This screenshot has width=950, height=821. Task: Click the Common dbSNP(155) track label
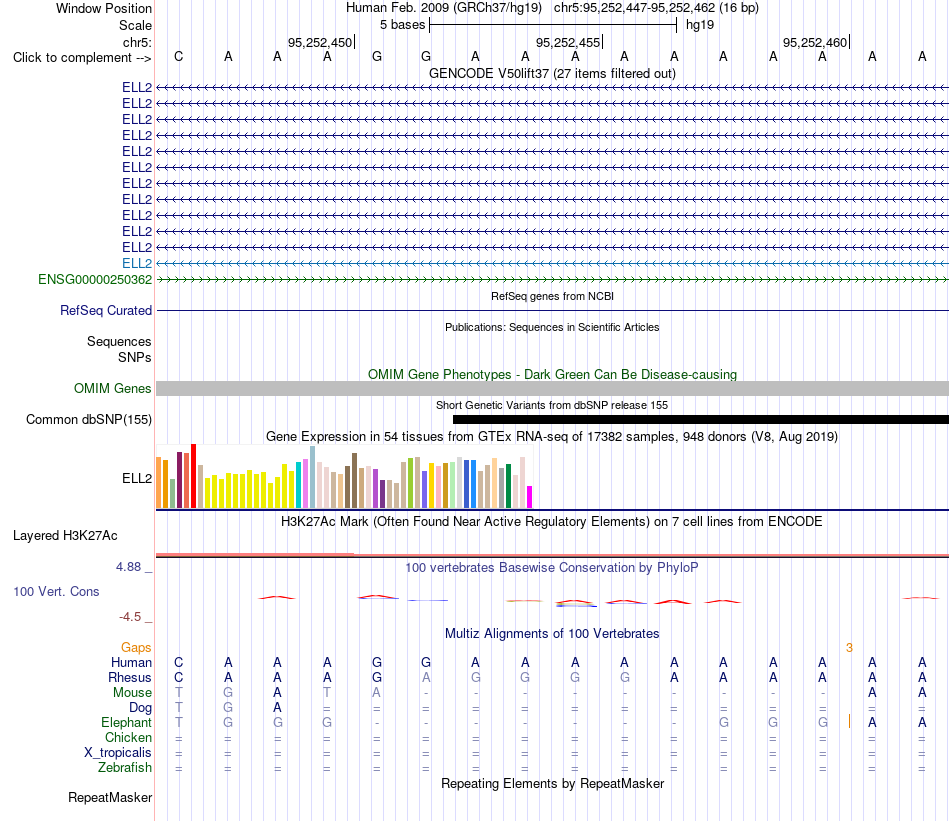pyautogui.click(x=89, y=419)
